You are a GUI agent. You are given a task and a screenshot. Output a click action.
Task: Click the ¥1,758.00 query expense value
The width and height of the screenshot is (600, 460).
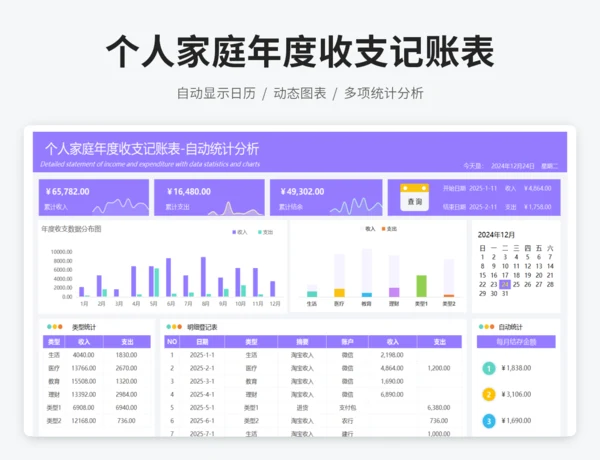coord(538,207)
